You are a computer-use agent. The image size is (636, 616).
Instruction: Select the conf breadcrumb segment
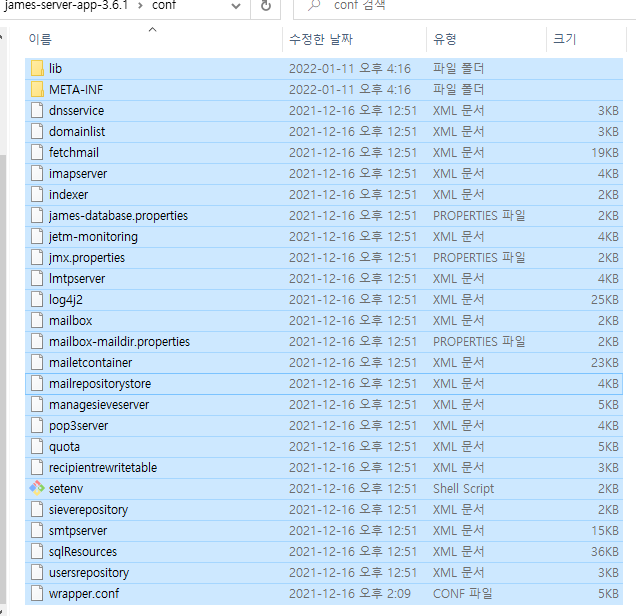click(x=164, y=5)
